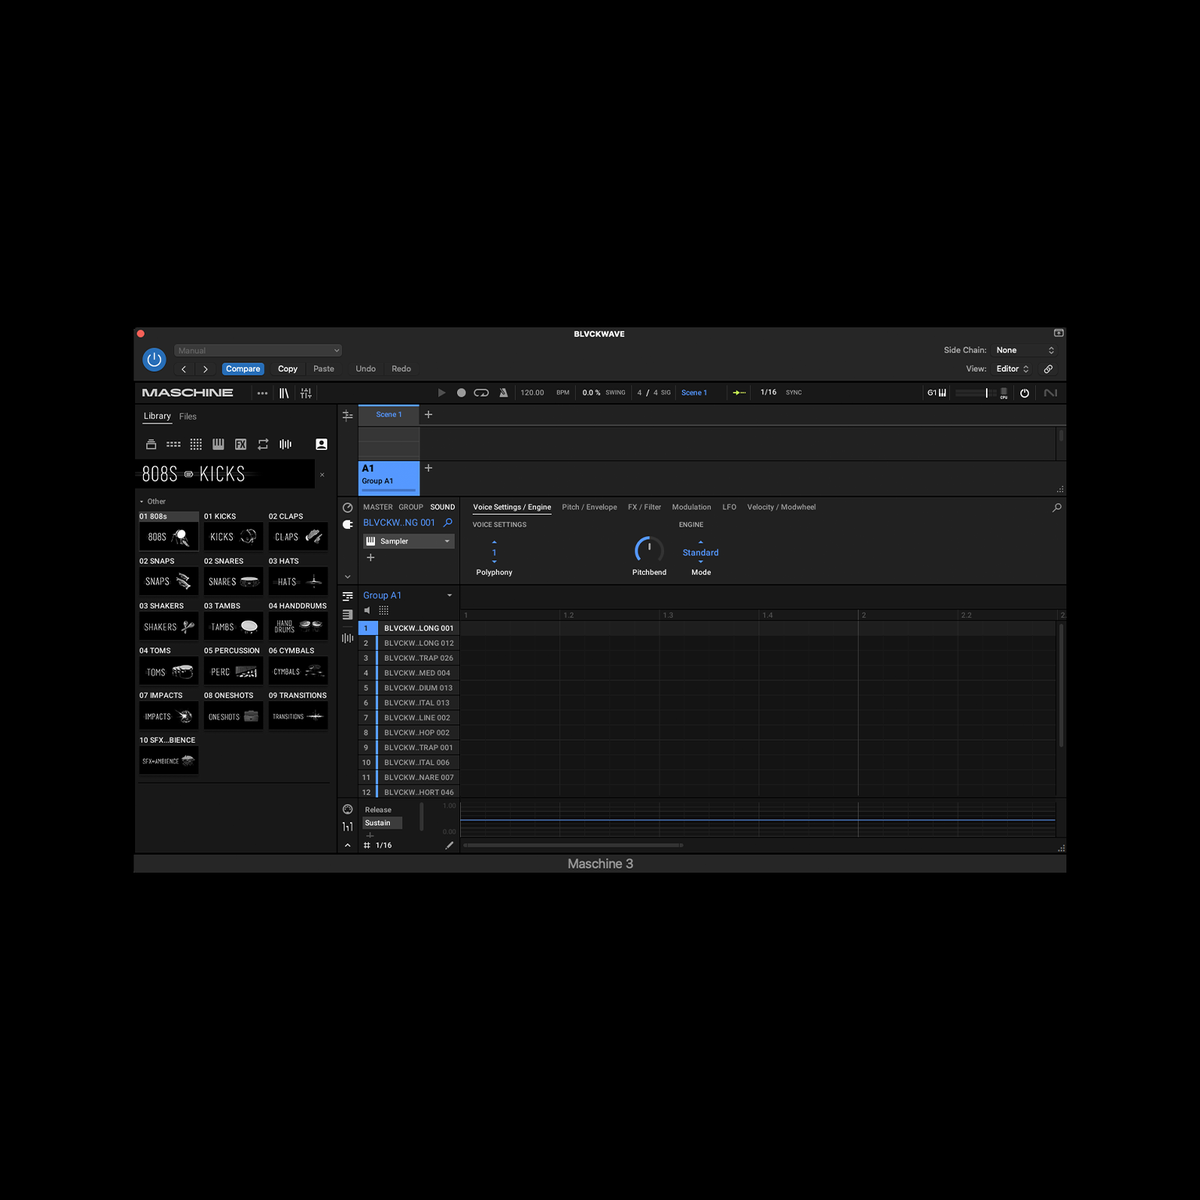Go to previous preset with left arrow
Image resolution: width=1200 pixels, height=1200 pixels.
point(183,369)
